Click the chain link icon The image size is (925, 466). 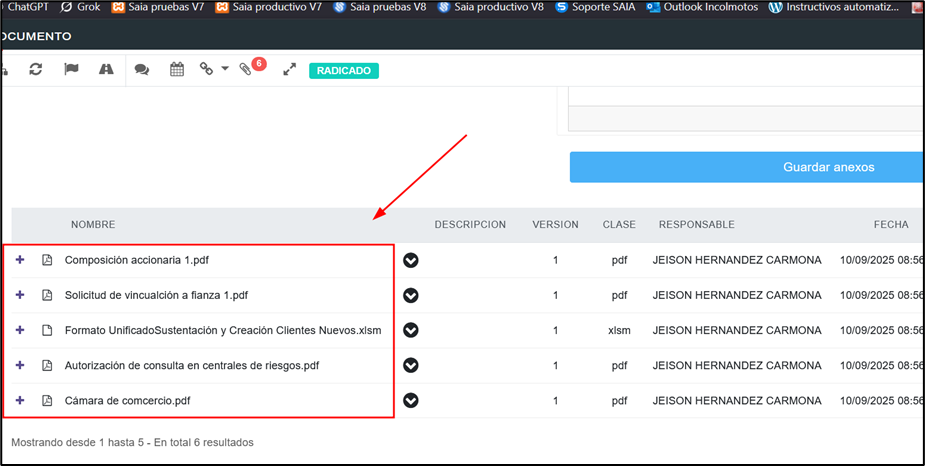[207, 69]
